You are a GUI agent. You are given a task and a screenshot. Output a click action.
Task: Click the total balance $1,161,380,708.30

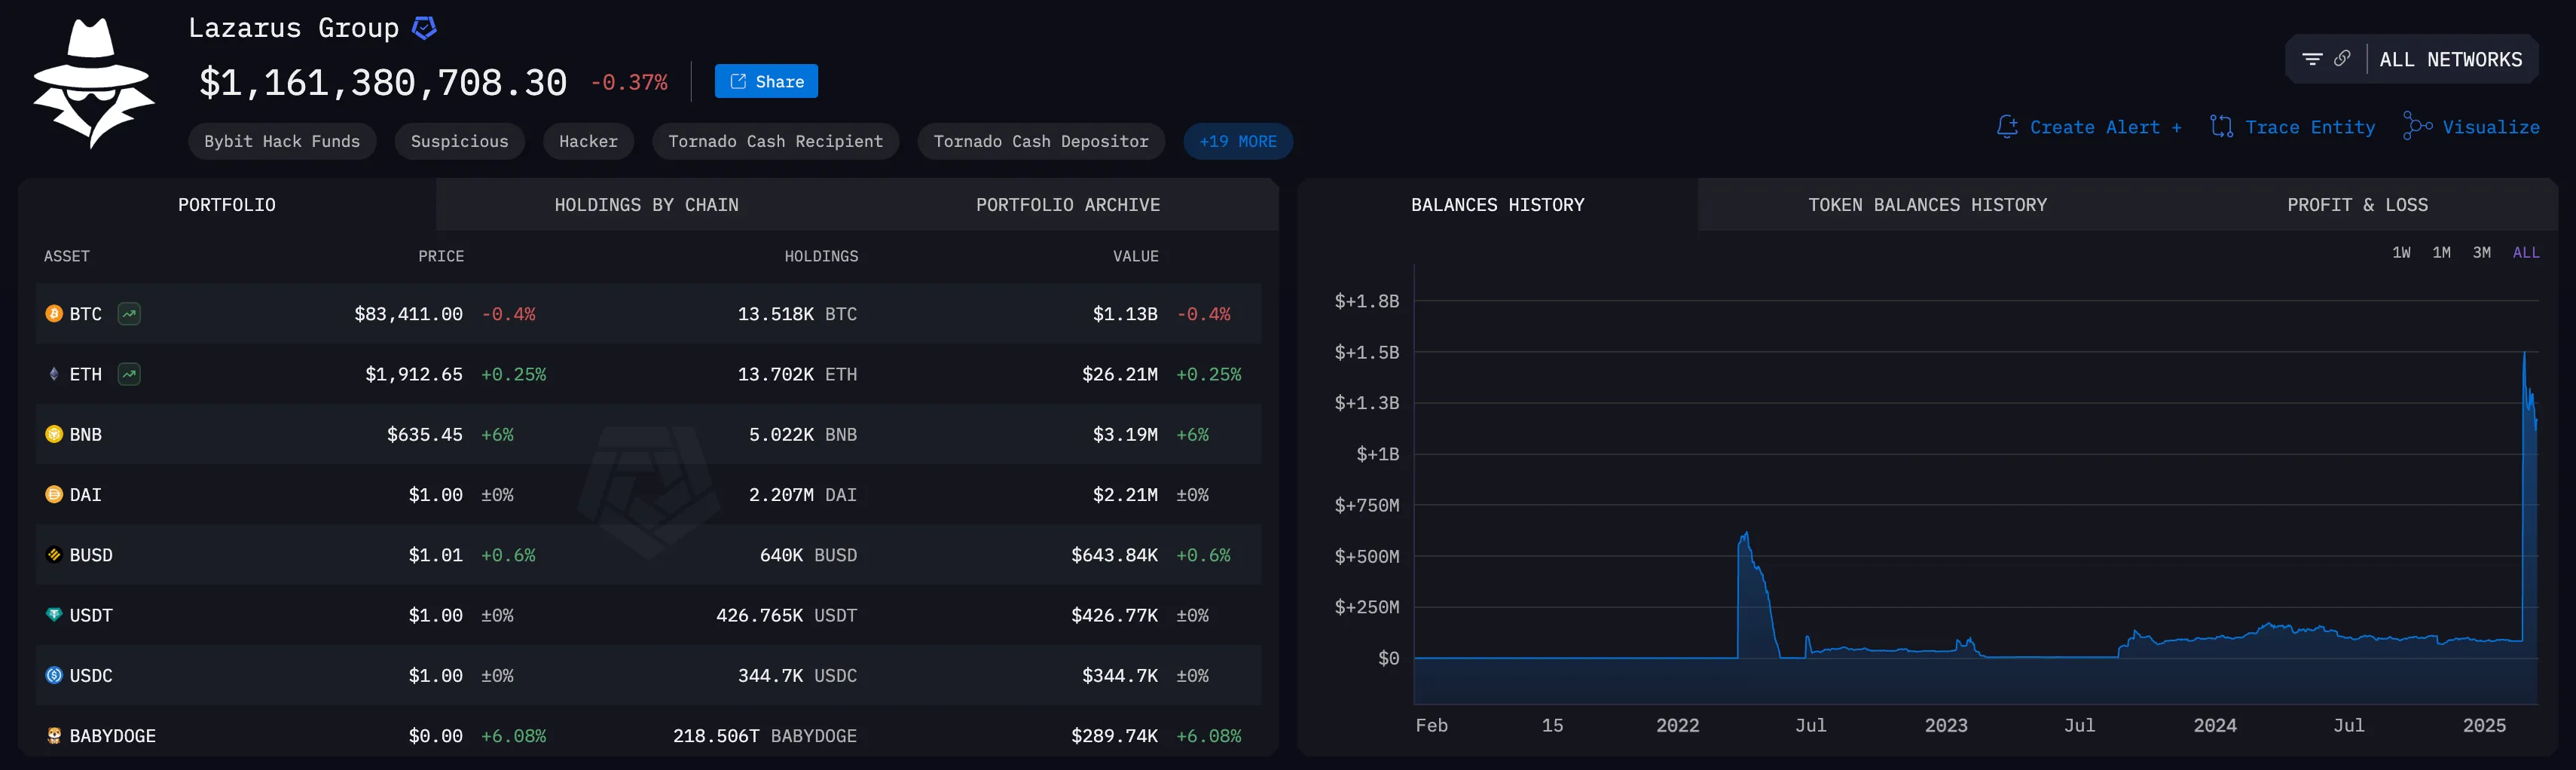pyautogui.click(x=383, y=82)
